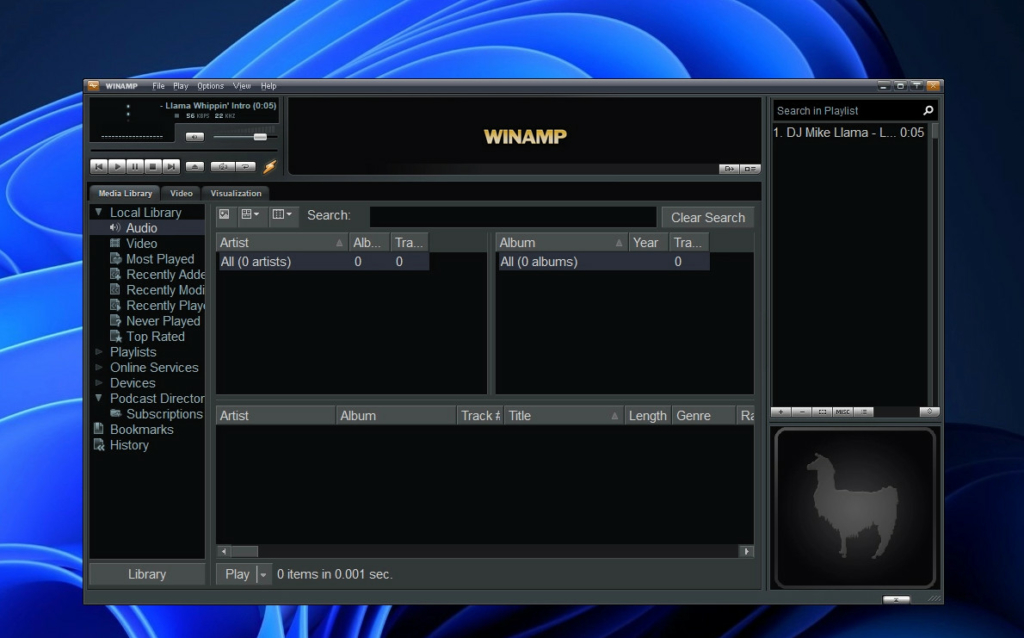Click the Library button at bottom left
Screen dimensions: 1024x638
click(147, 574)
